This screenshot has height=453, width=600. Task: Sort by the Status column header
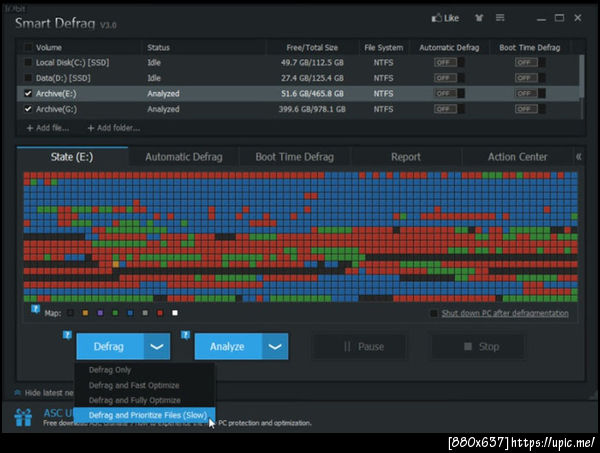158,47
